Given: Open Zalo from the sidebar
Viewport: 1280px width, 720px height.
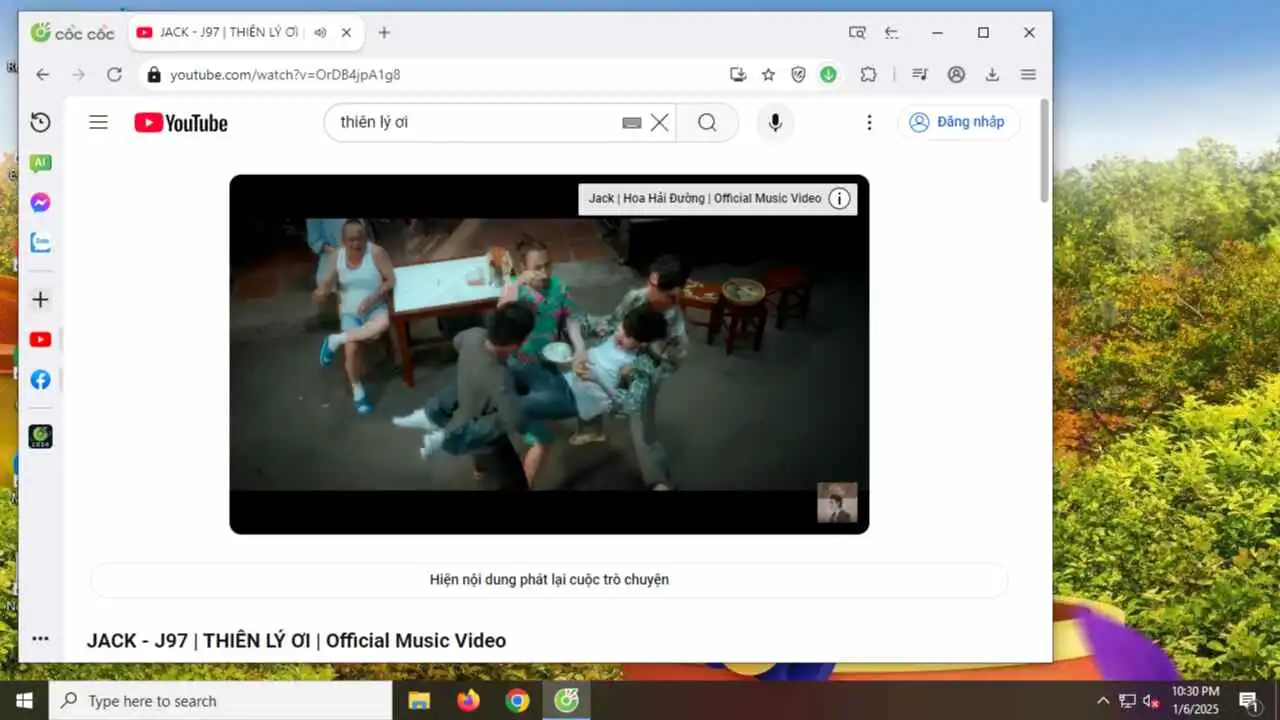Looking at the screenshot, I should (40, 243).
